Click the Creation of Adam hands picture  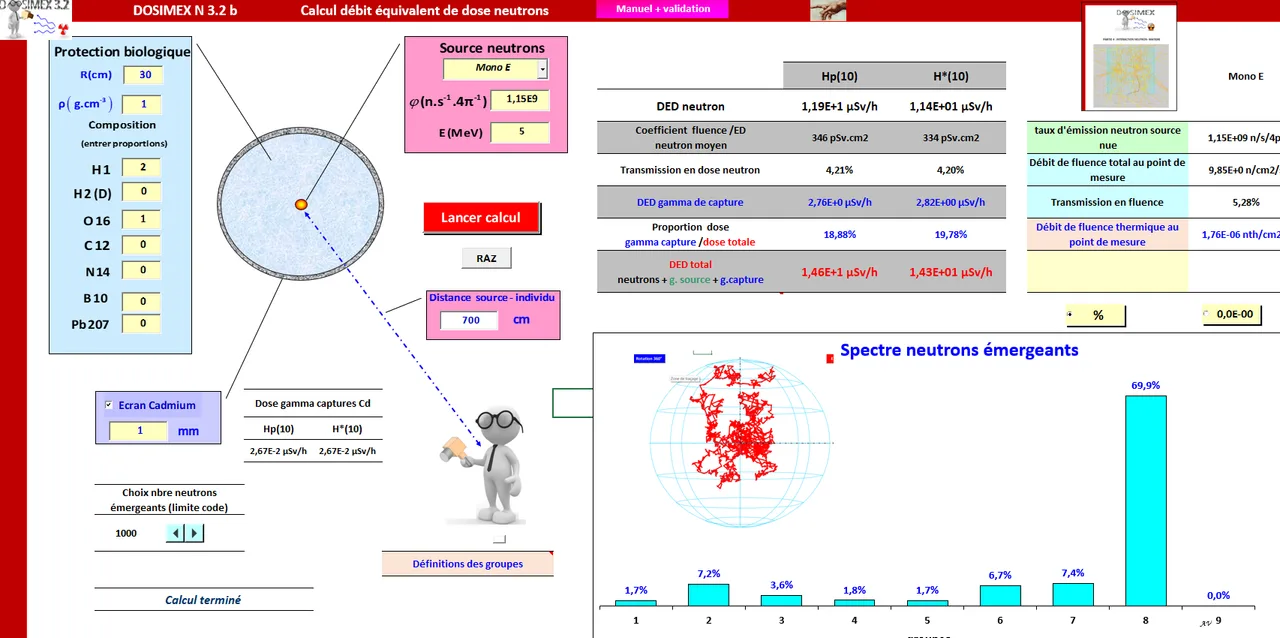click(x=829, y=10)
